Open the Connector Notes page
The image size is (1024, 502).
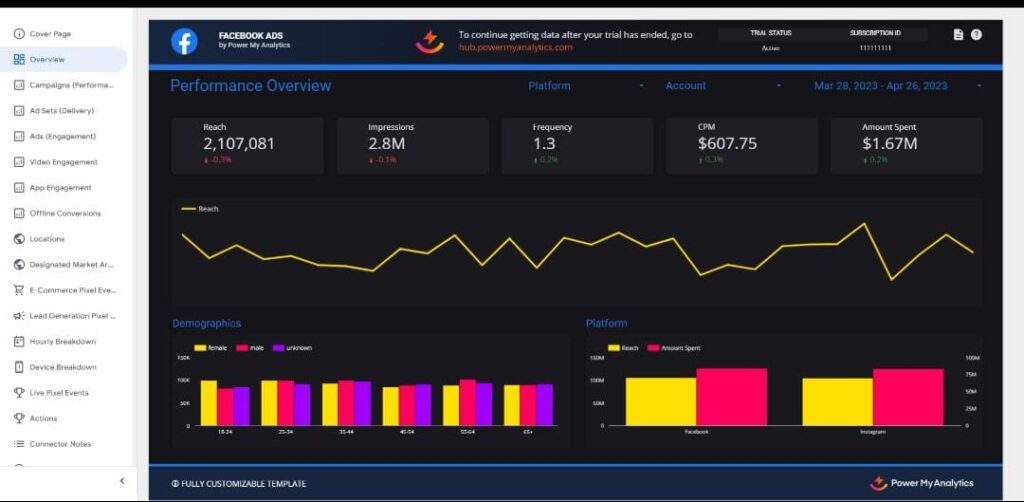coord(64,444)
